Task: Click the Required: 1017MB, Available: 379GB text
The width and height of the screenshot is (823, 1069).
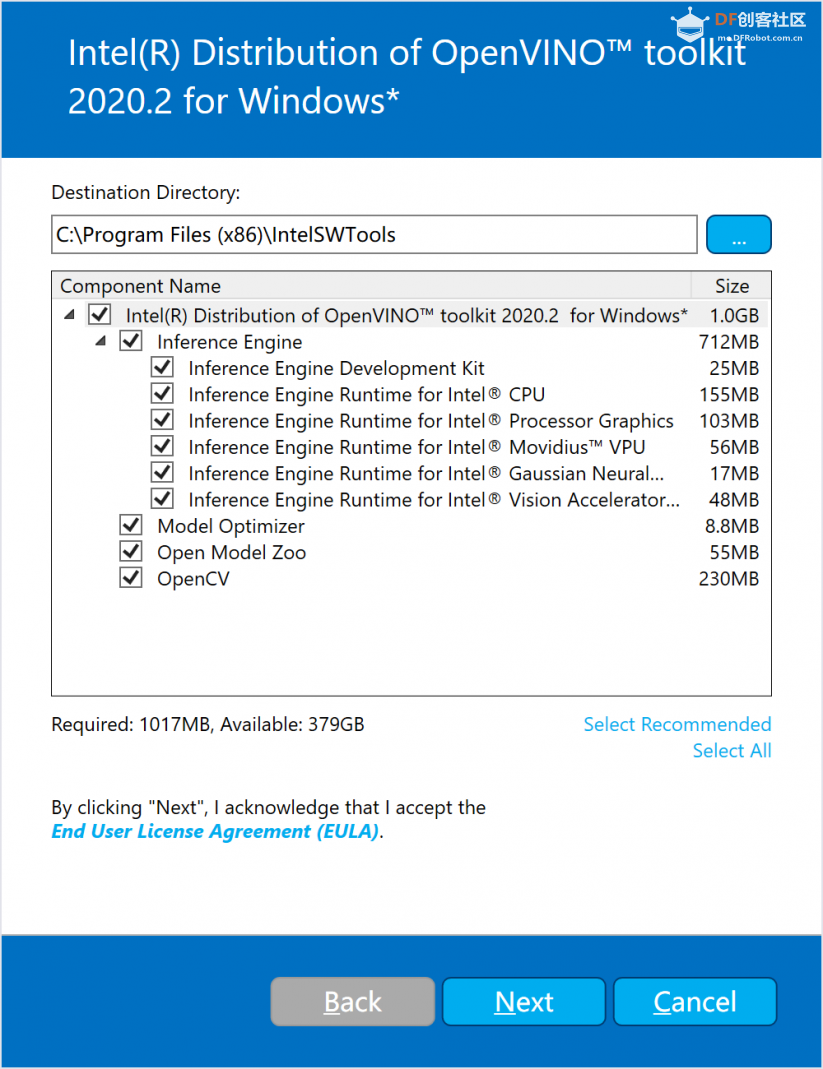Action: 208,724
